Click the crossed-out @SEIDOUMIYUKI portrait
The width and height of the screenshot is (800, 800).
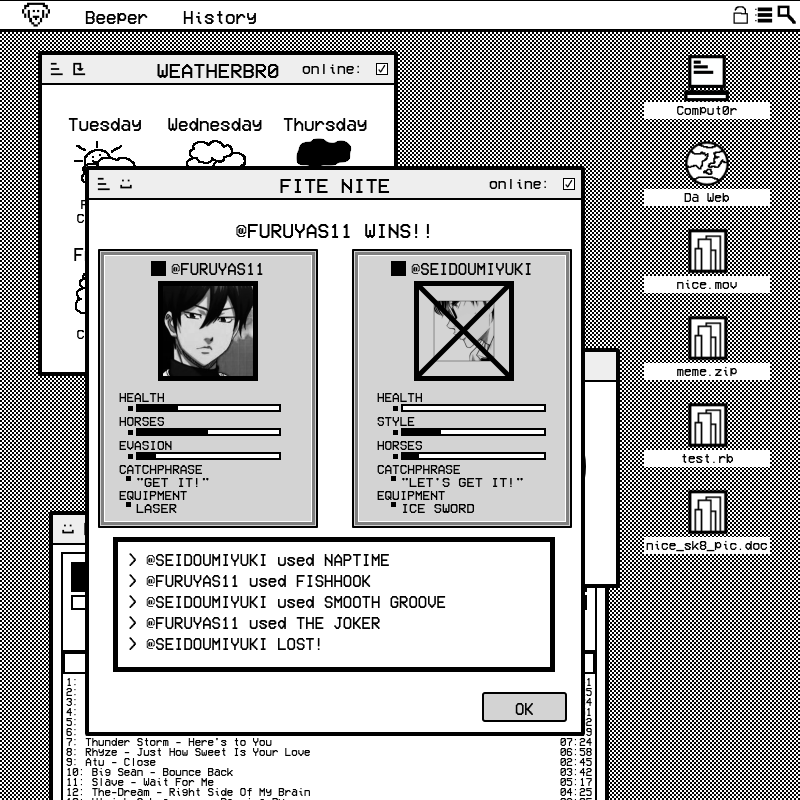coord(464,331)
